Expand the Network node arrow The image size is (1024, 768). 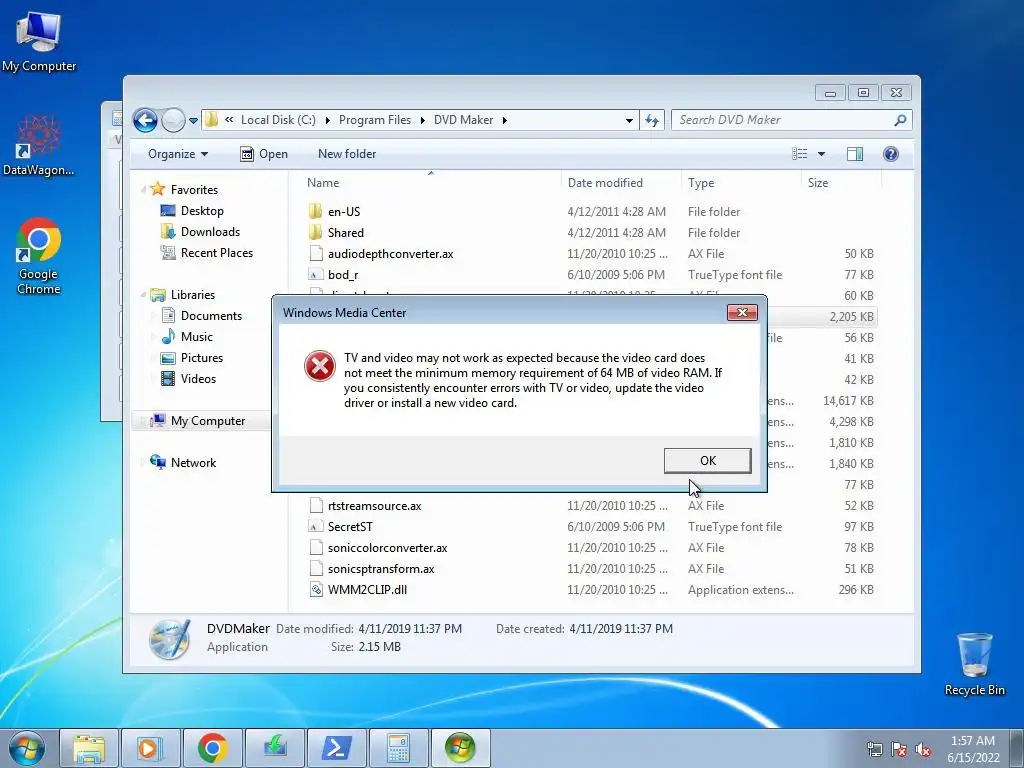[x=142, y=462]
